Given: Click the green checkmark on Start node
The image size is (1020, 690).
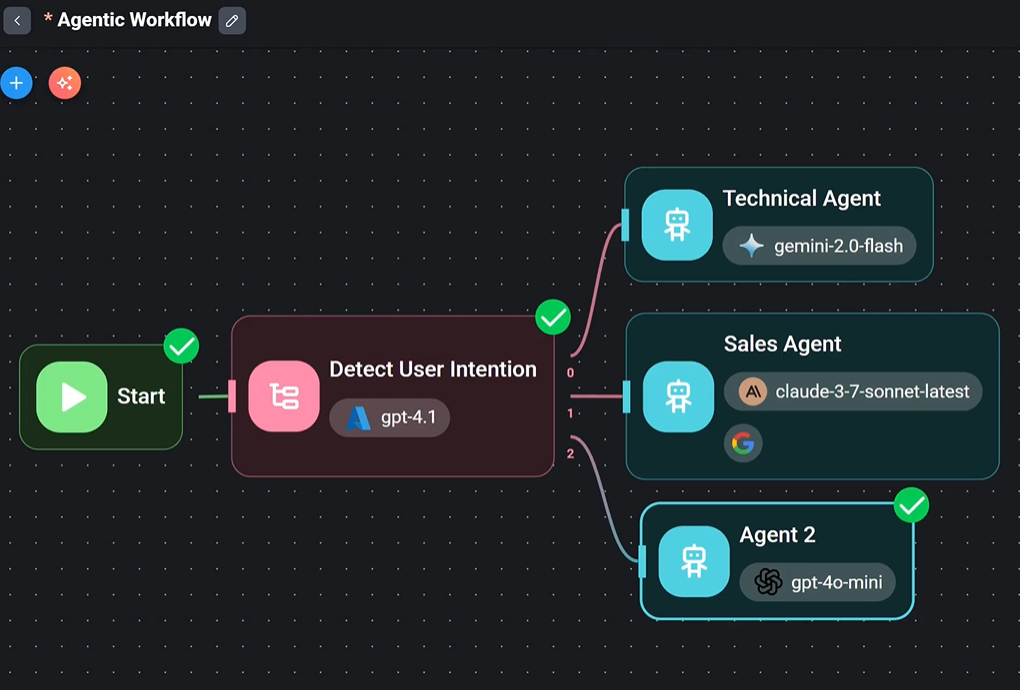Looking at the screenshot, I should [x=181, y=346].
